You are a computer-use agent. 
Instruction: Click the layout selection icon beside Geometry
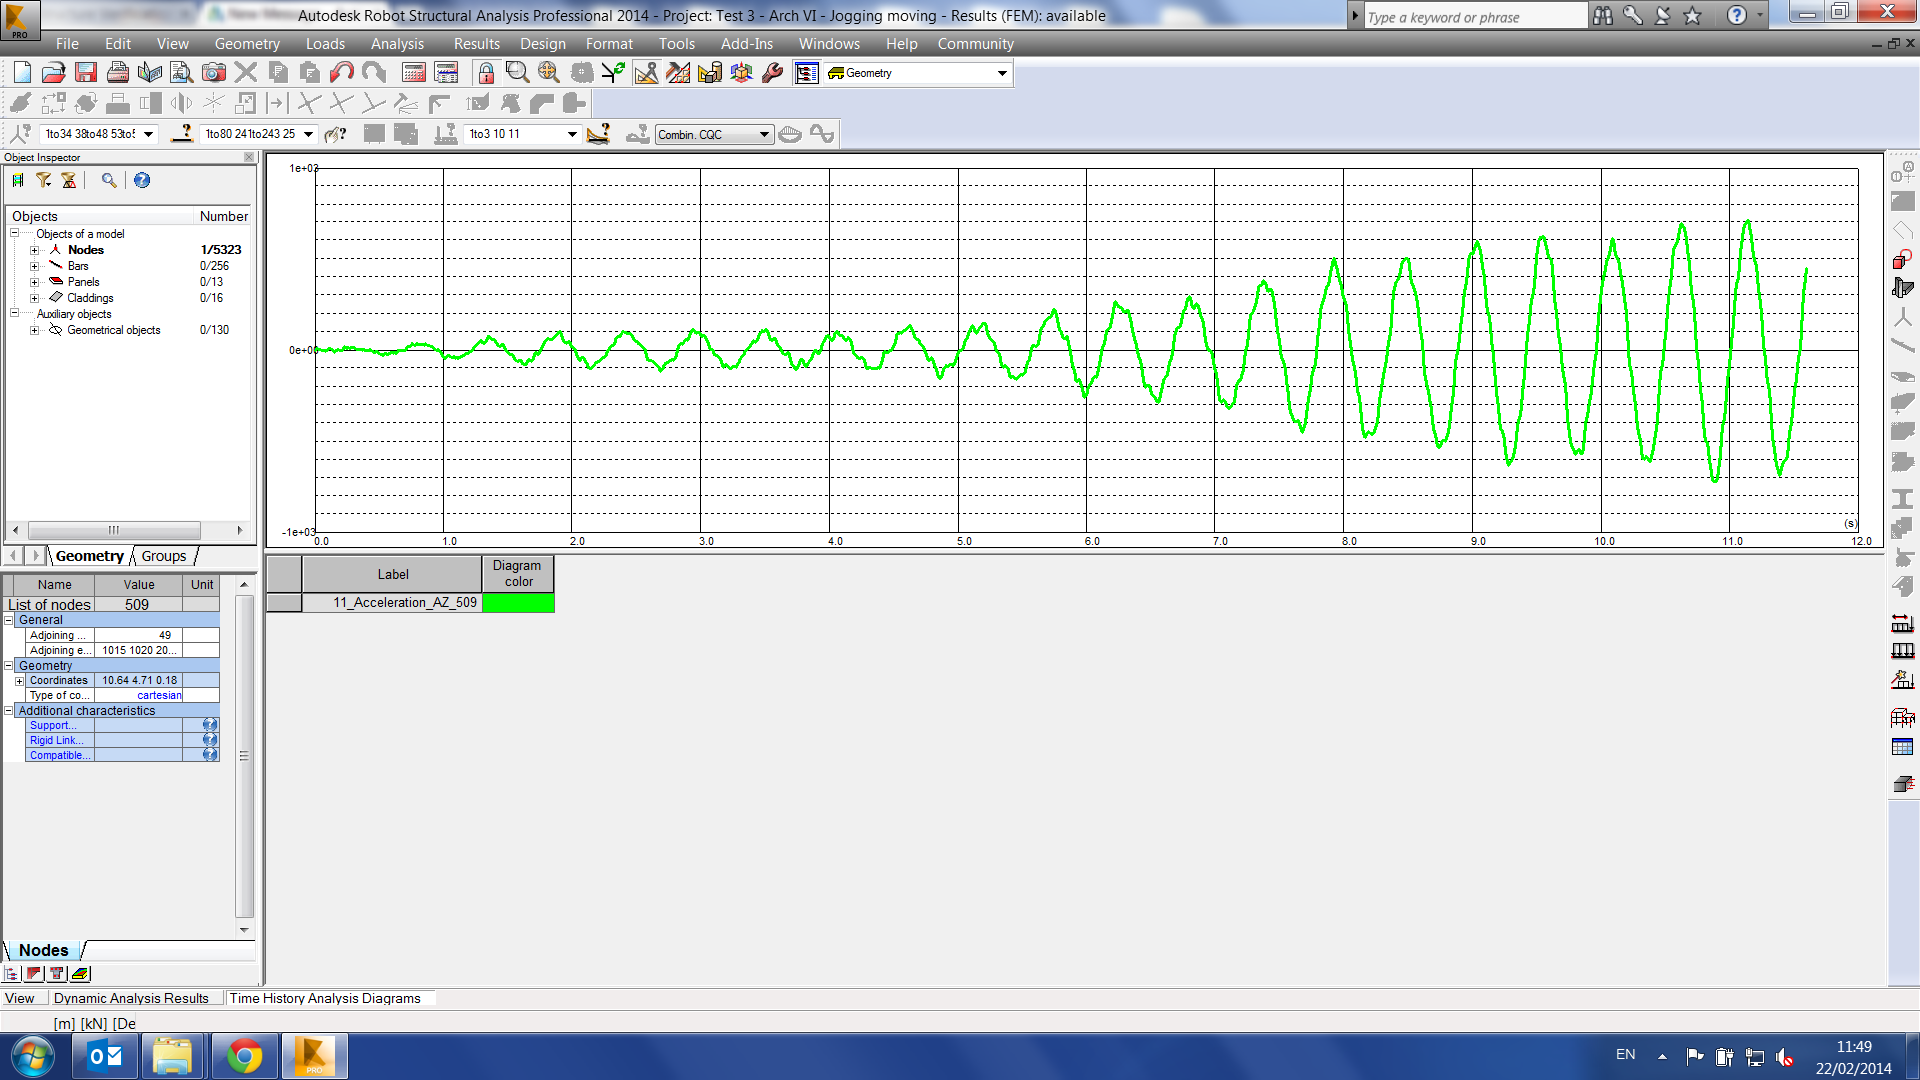click(x=806, y=73)
